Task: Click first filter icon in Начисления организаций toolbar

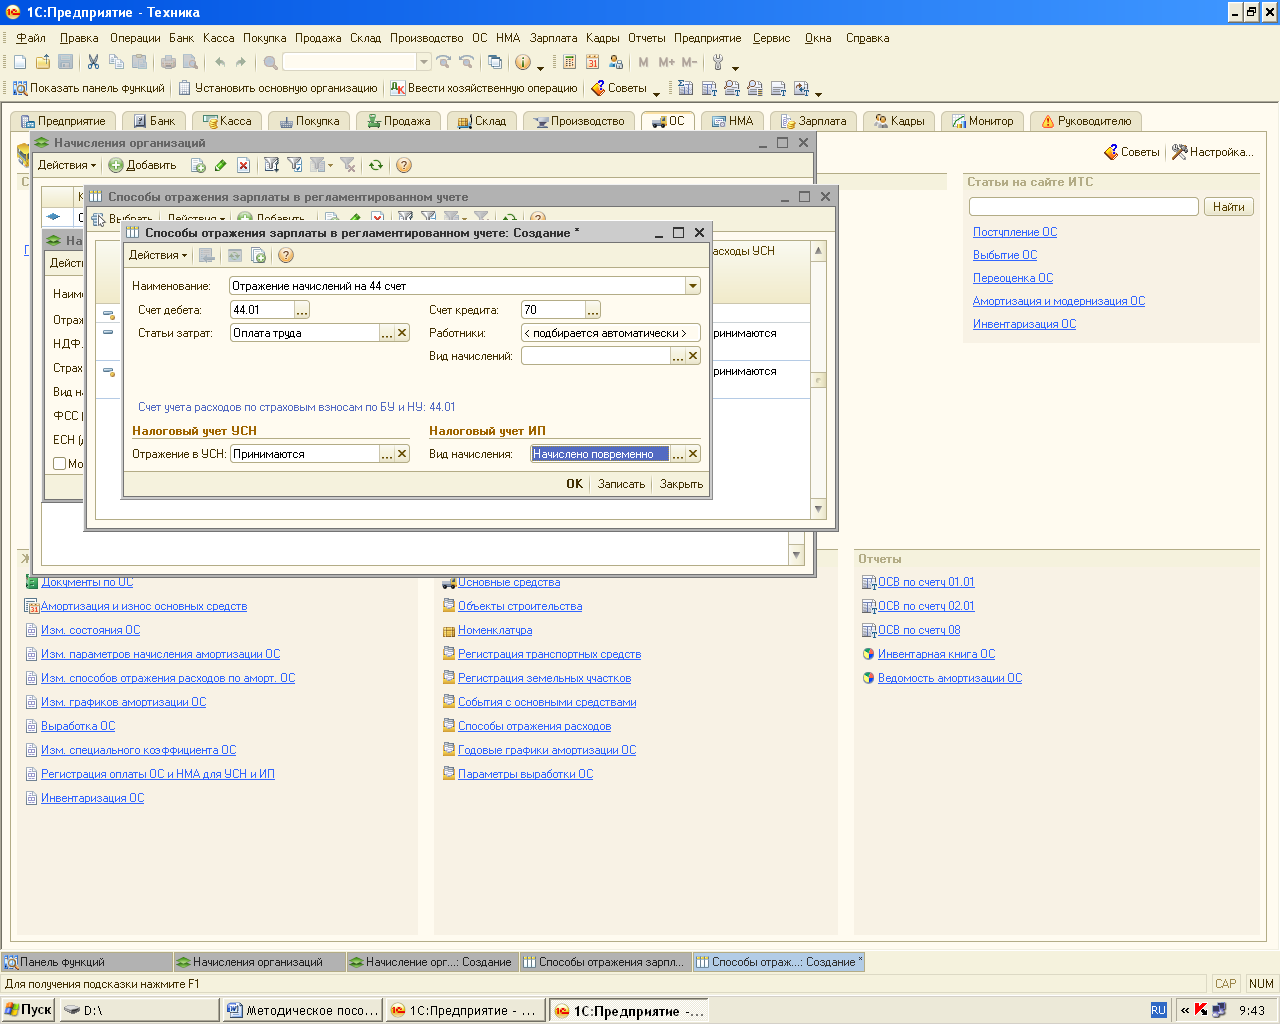Action: pos(272,165)
